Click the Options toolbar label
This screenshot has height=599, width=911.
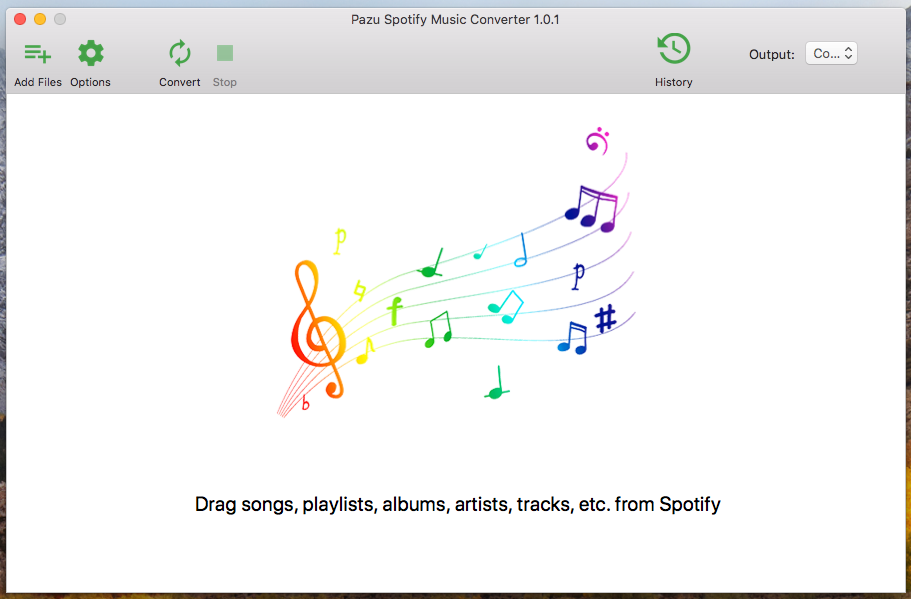click(90, 82)
